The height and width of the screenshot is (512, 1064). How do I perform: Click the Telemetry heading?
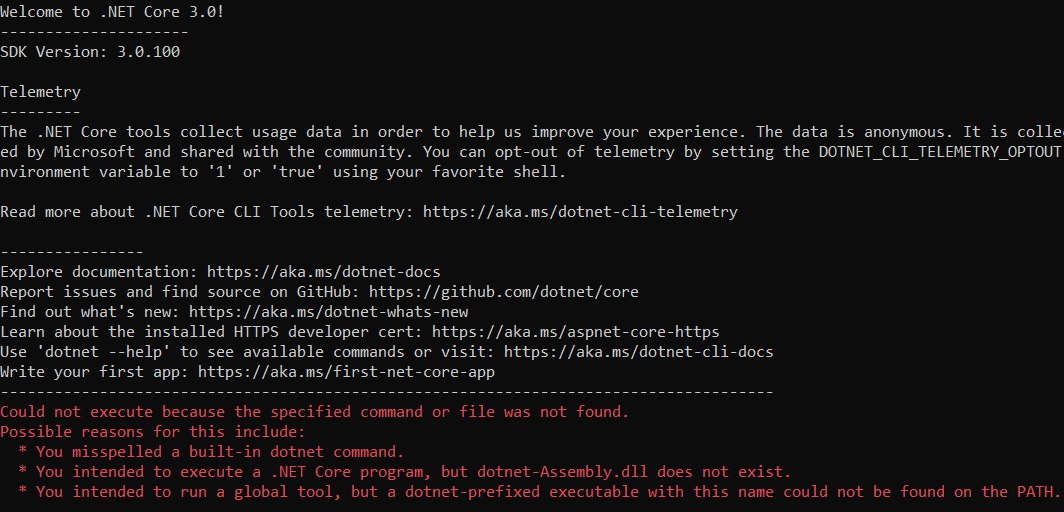40,92
